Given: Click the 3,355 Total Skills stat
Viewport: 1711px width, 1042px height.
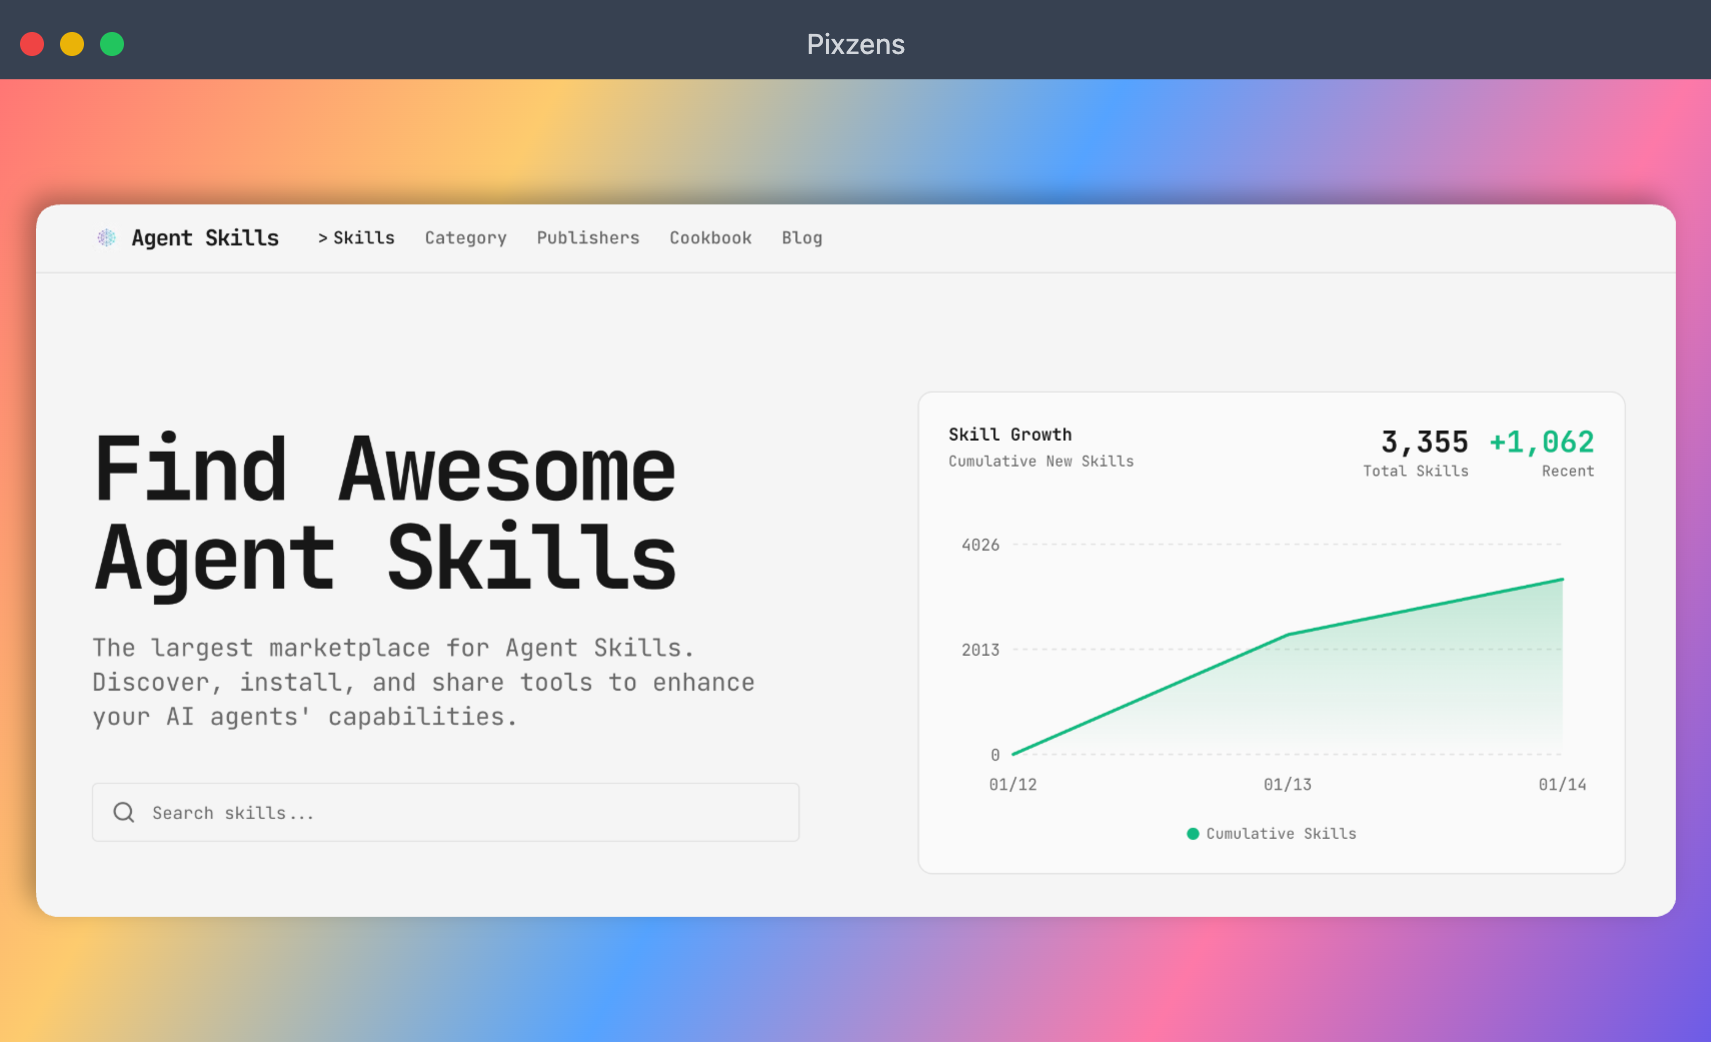Looking at the screenshot, I should [1416, 453].
